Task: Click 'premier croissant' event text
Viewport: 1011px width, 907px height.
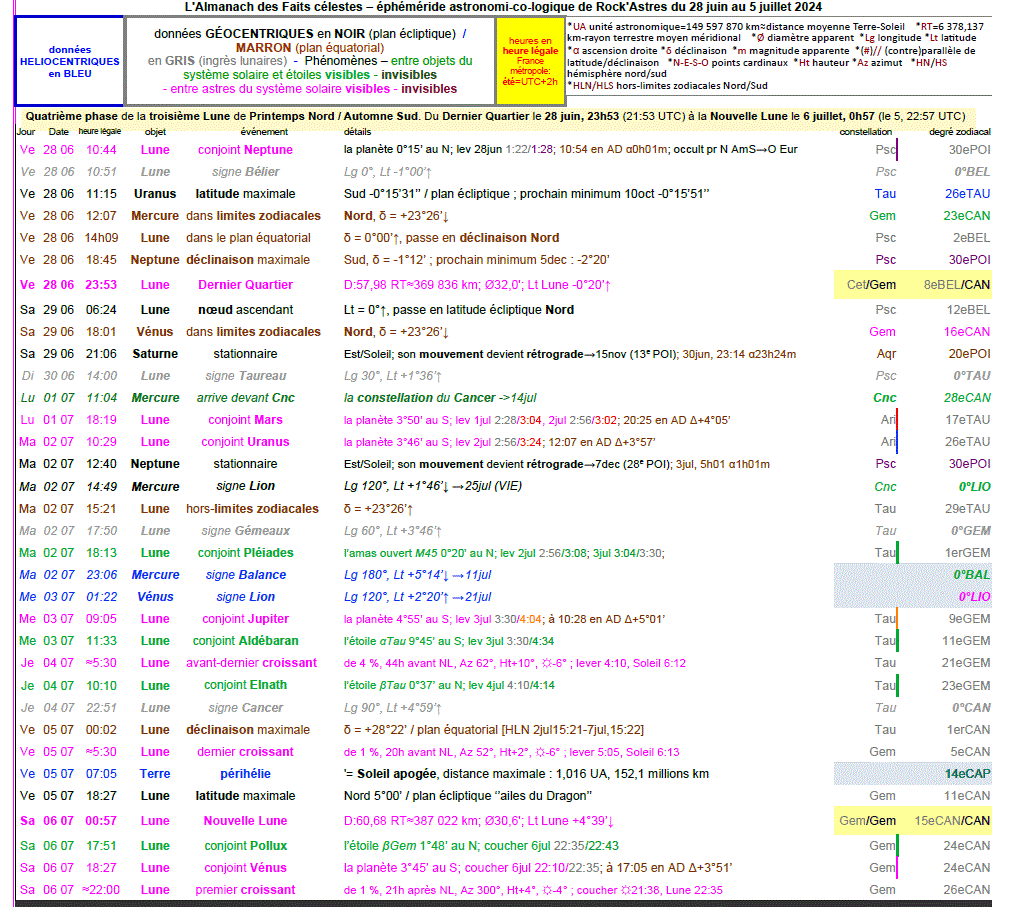Action: tap(245, 890)
